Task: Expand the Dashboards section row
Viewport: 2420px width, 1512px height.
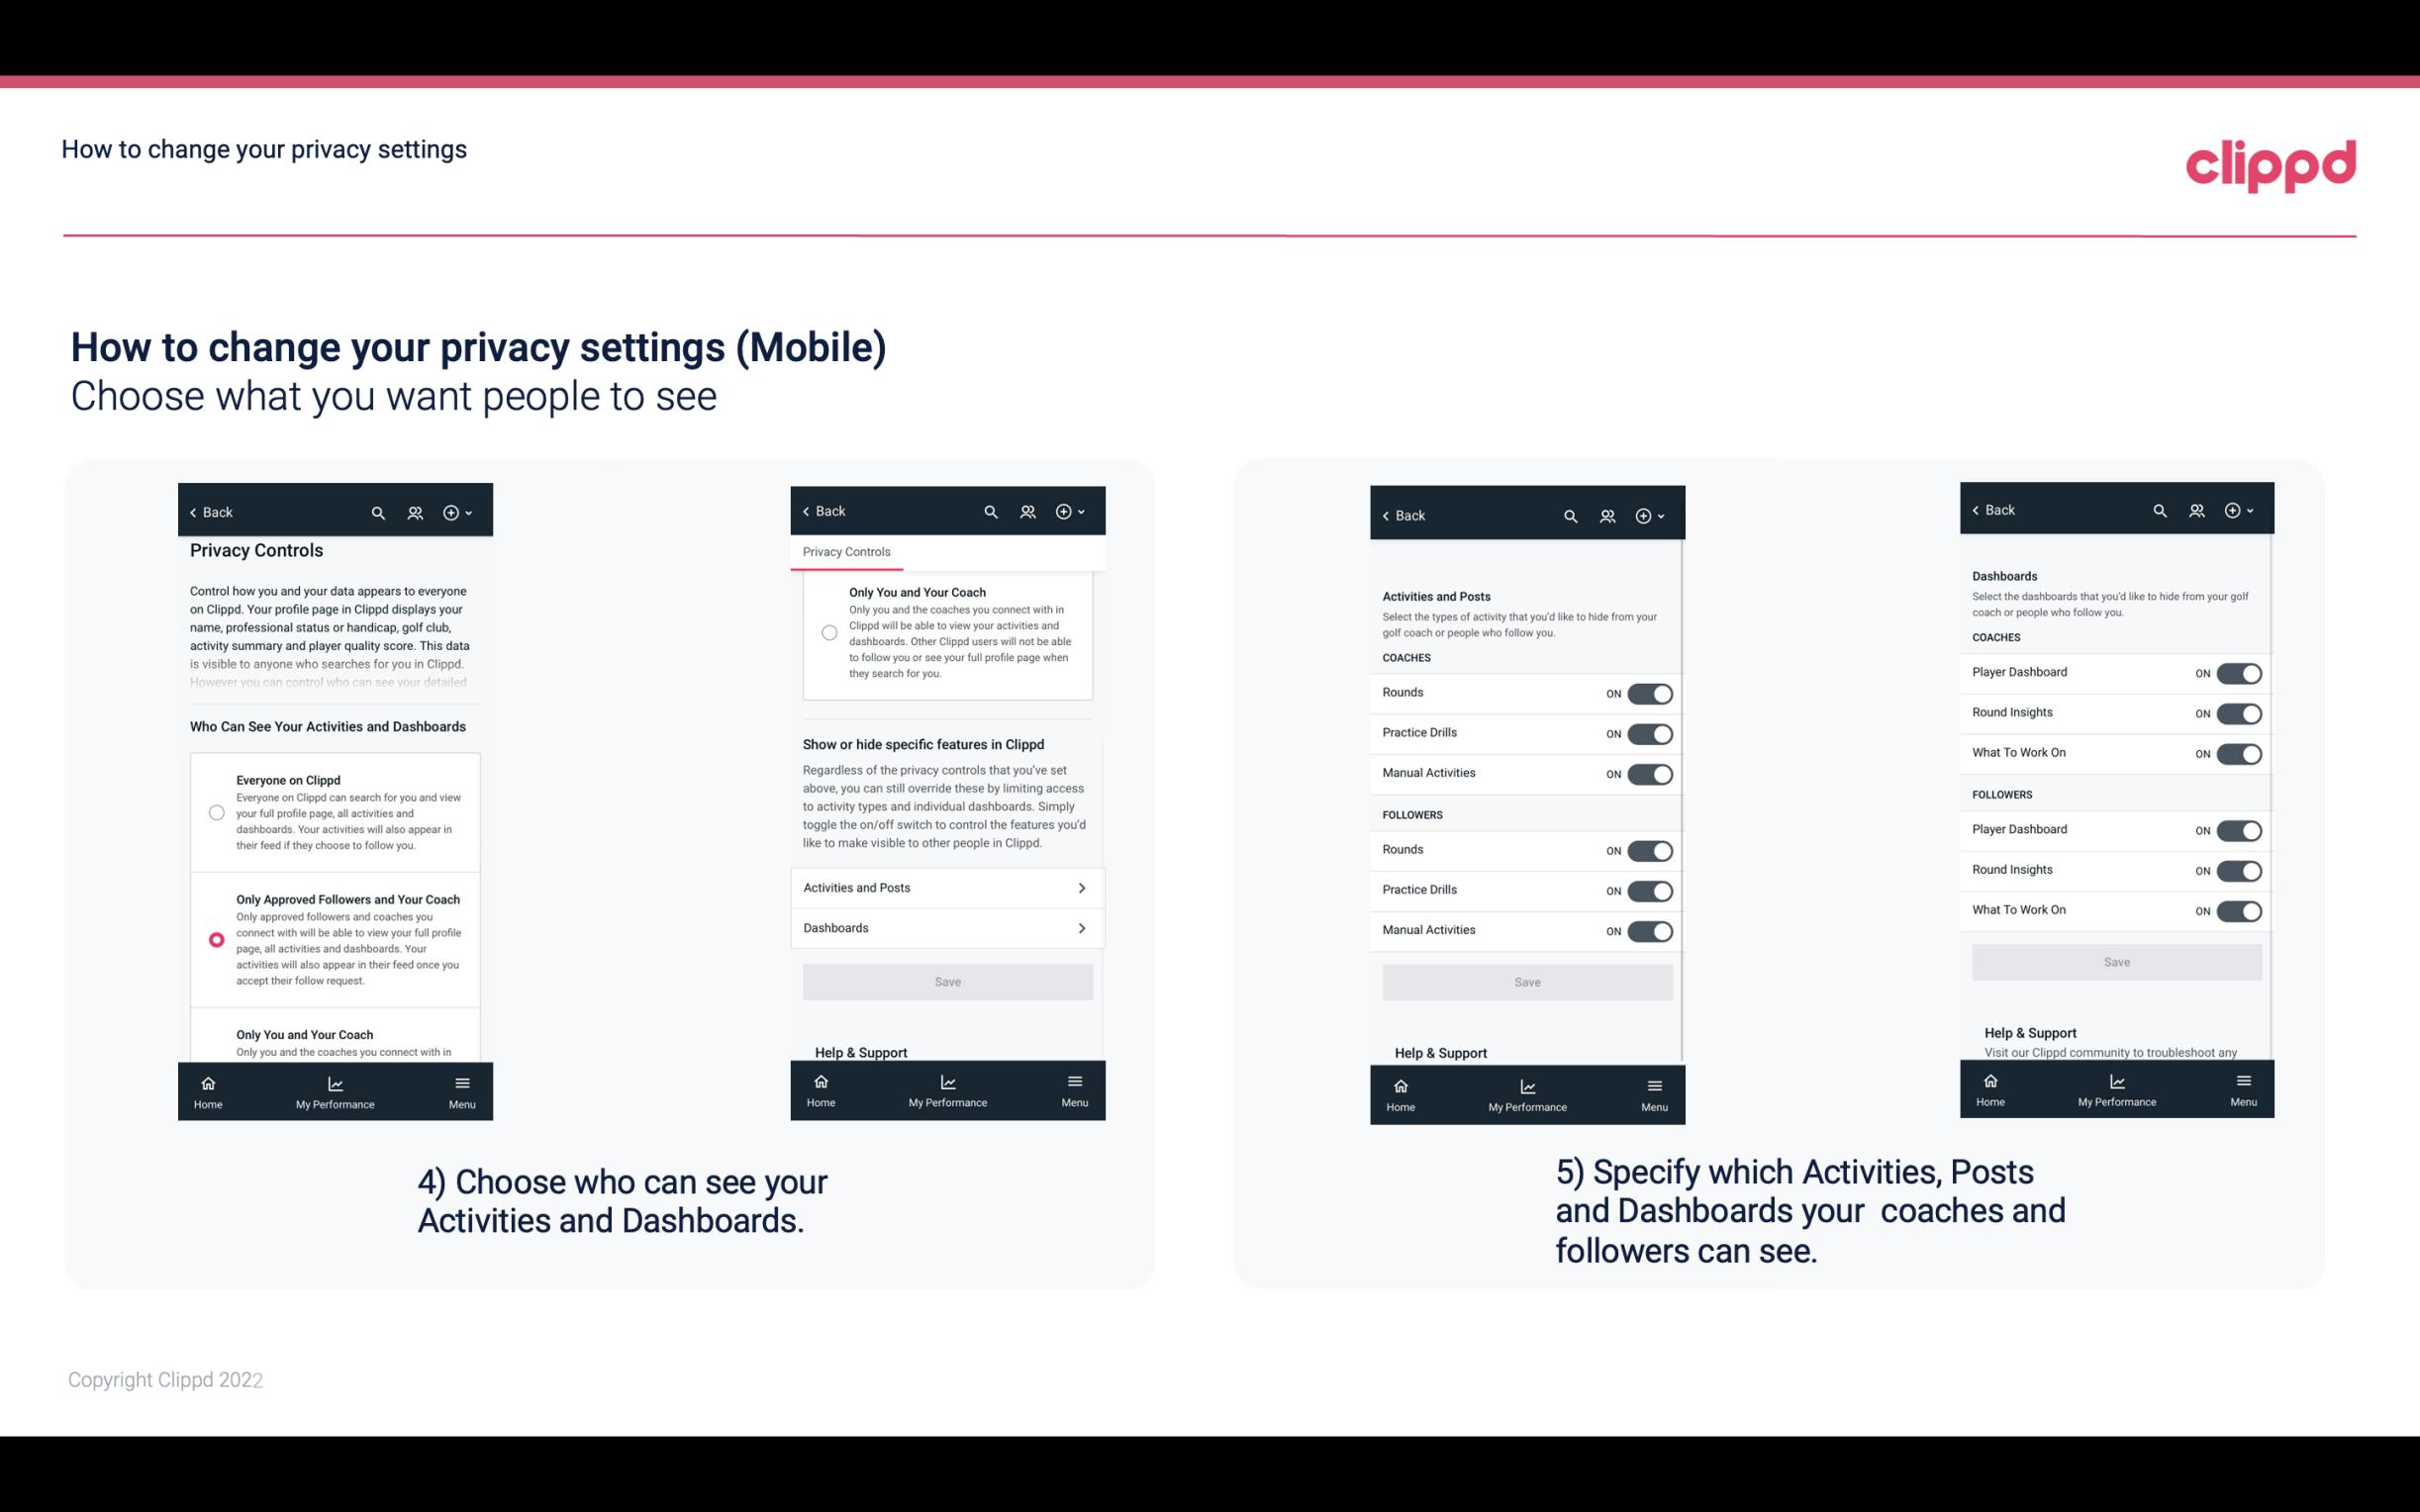Action: tap(946, 927)
